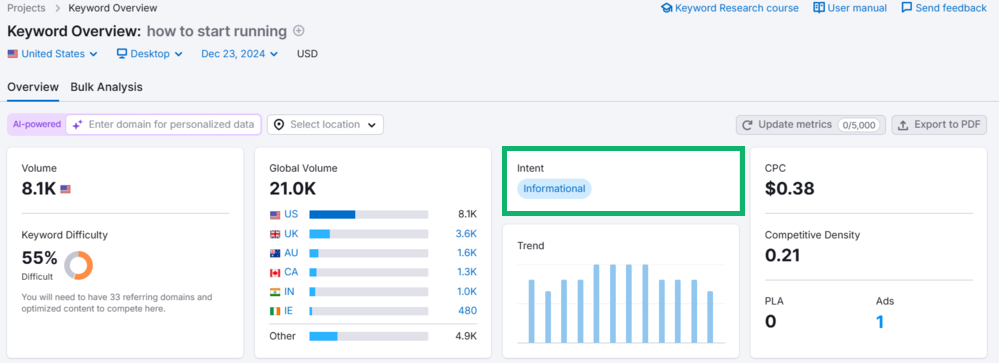Click the Send feedback speech bubble icon
Image resolution: width=999 pixels, height=363 pixels.
point(907,8)
